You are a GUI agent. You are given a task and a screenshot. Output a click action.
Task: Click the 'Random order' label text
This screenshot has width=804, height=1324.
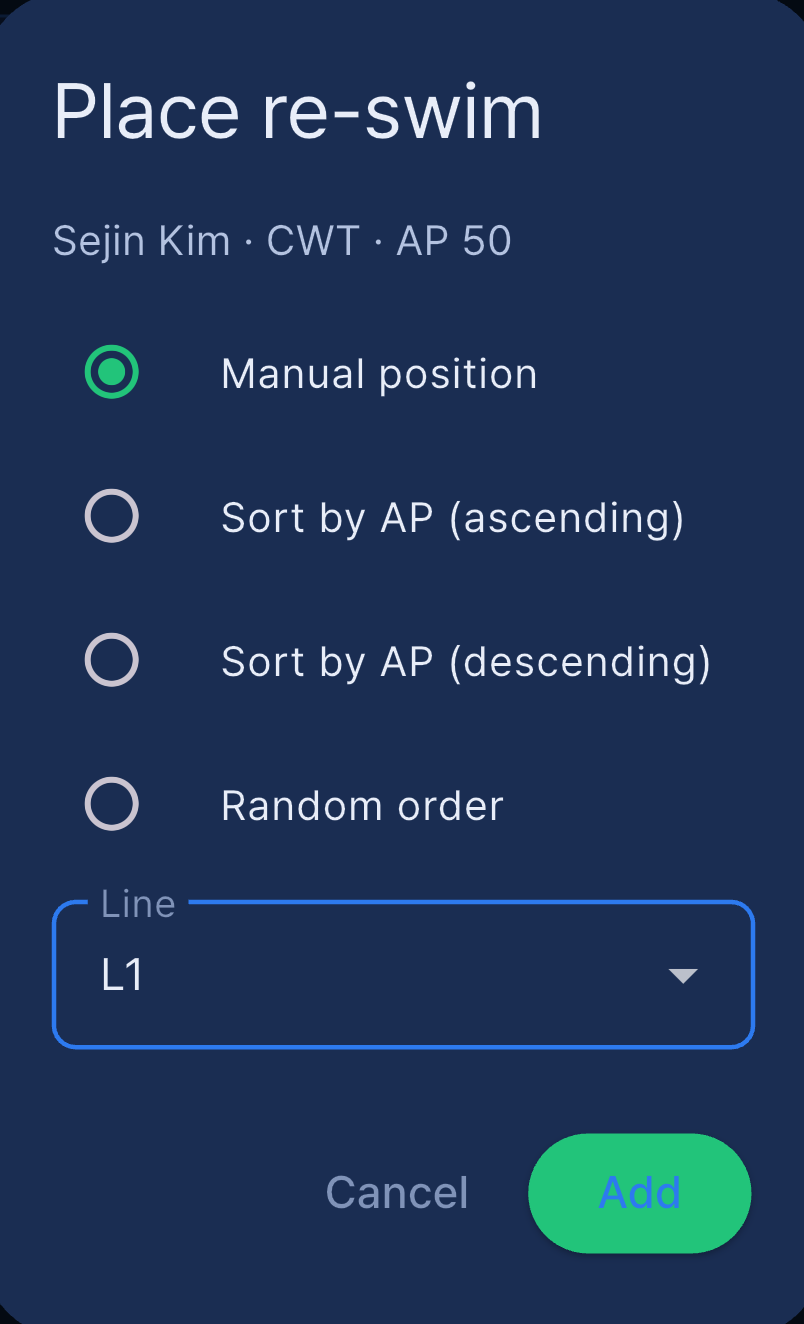coord(362,806)
